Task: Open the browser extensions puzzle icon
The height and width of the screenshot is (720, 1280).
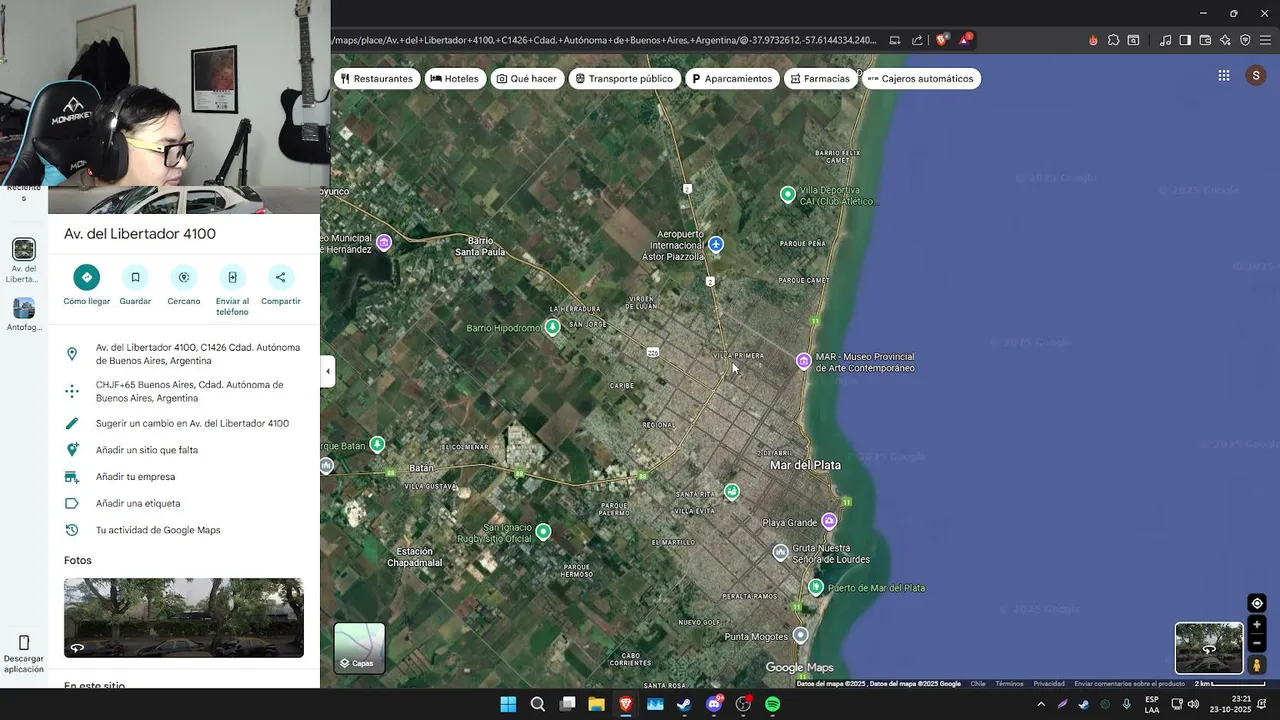Action: 1113,40
